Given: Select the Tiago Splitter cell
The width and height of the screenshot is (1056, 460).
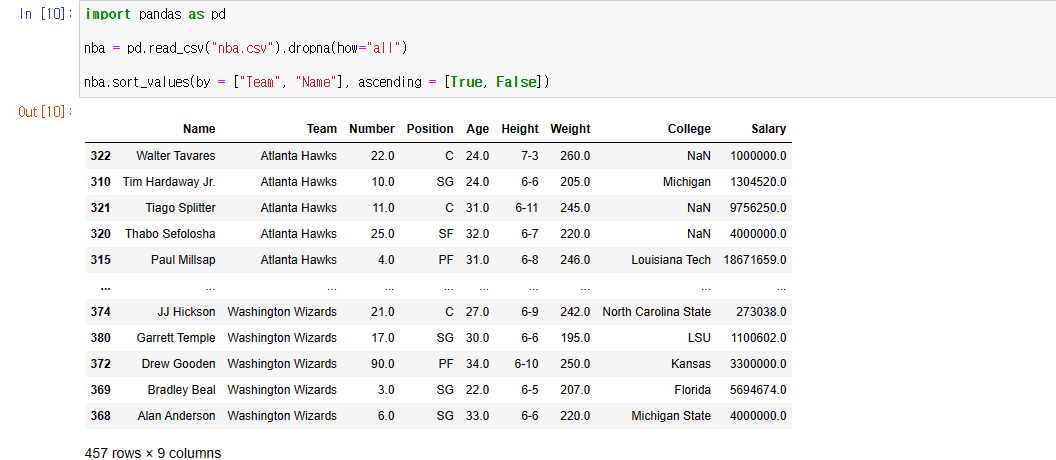Looking at the screenshot, I should [x=180, y=207].
